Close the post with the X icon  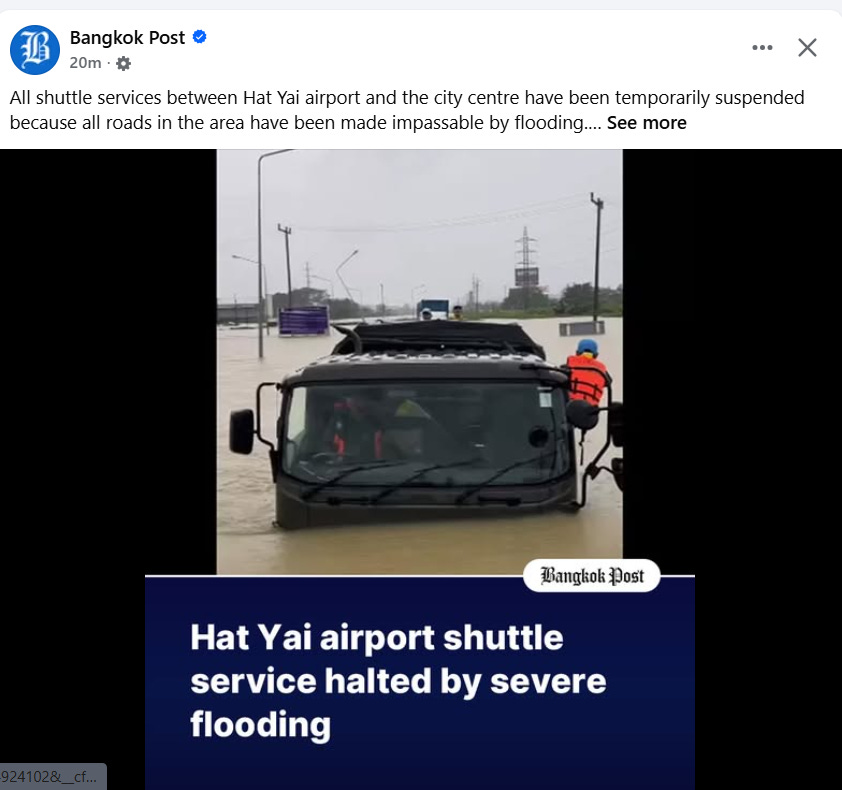click(x=807, y=47)
